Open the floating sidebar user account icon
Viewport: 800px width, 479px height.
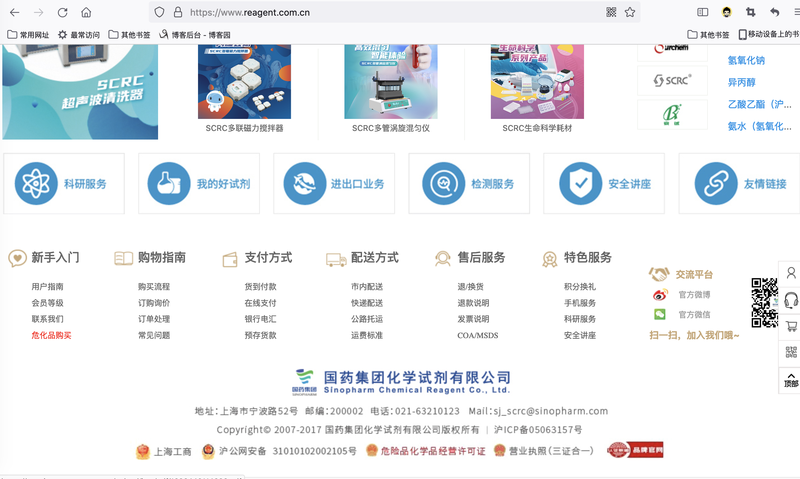pyautogui.click(x=791, y=273)
